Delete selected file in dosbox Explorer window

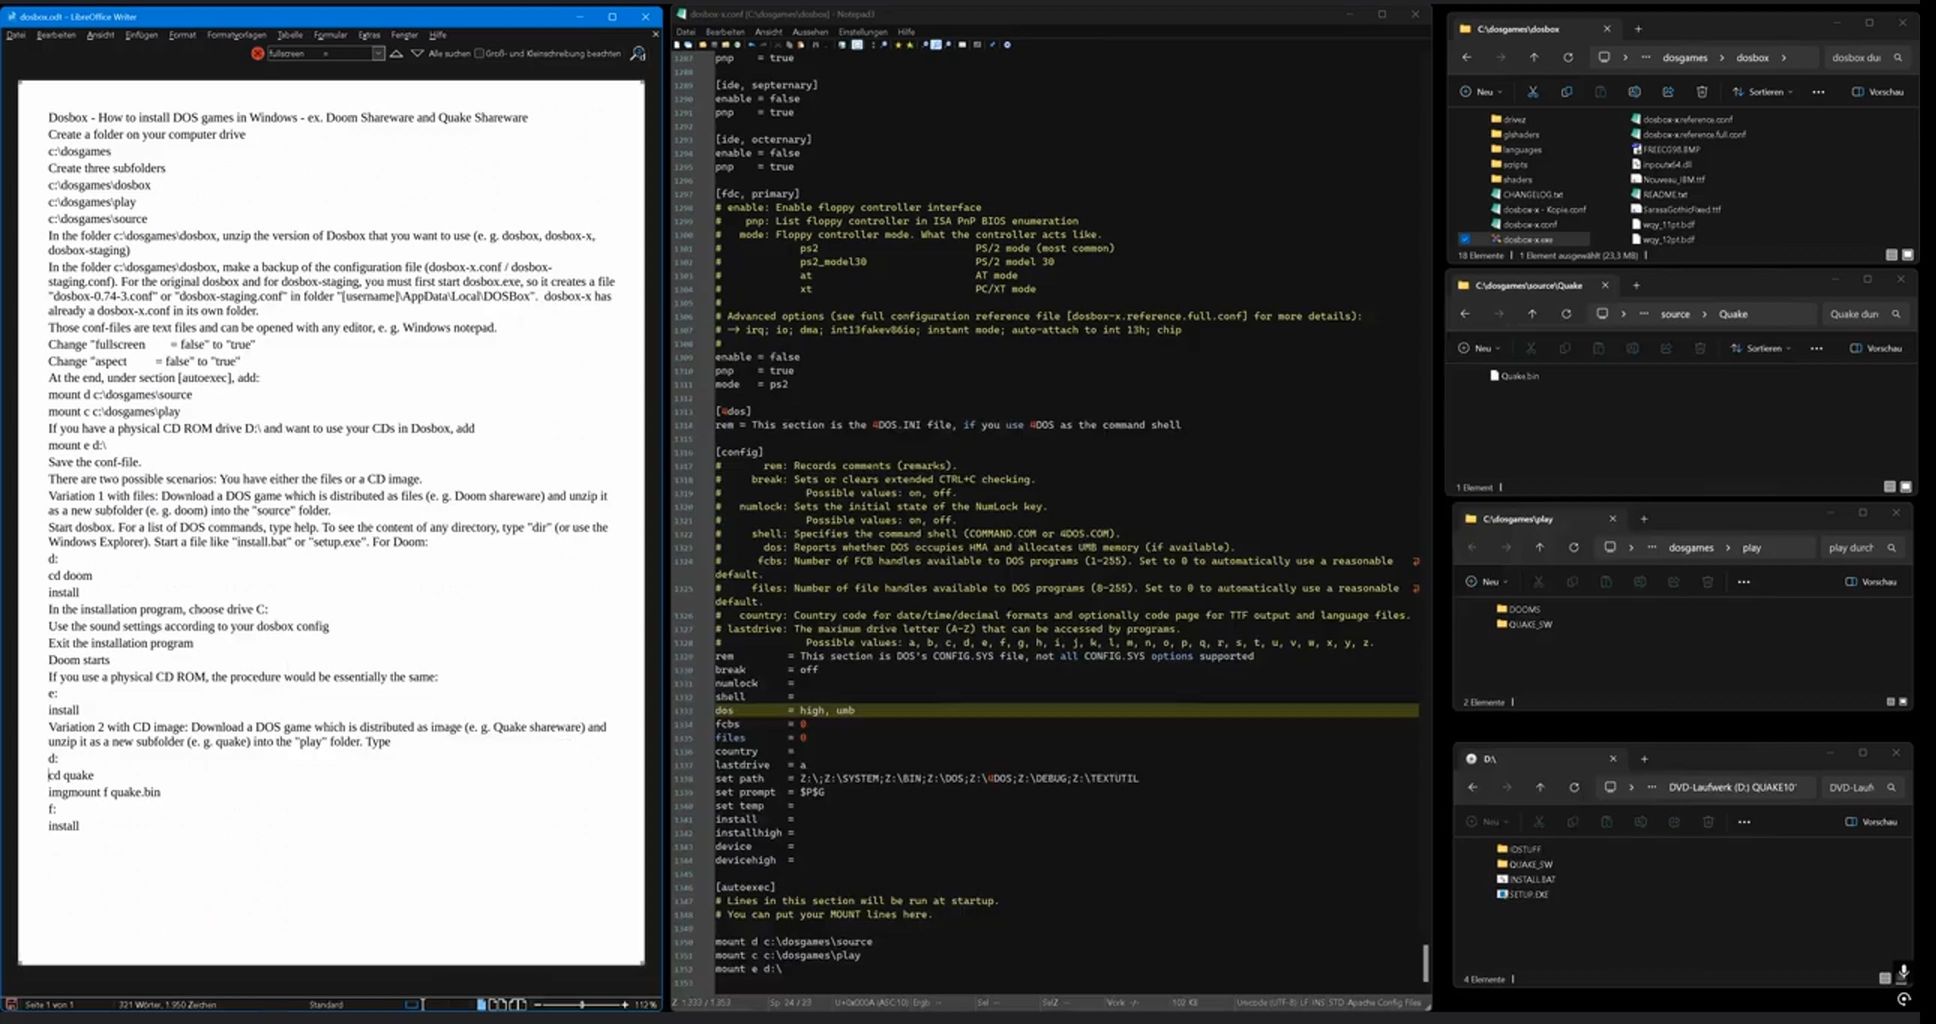point(1702,92)
